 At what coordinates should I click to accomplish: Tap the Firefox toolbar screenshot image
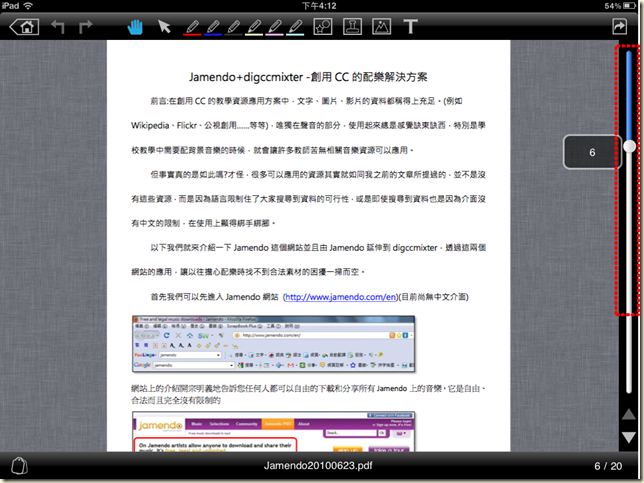pos(274,344)
